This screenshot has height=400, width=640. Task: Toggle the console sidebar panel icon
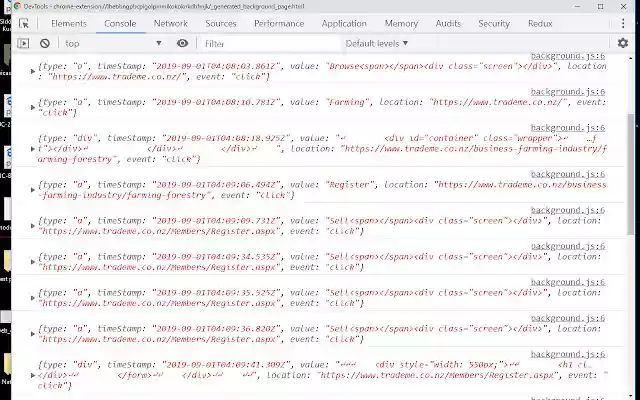tap(23, 43)
